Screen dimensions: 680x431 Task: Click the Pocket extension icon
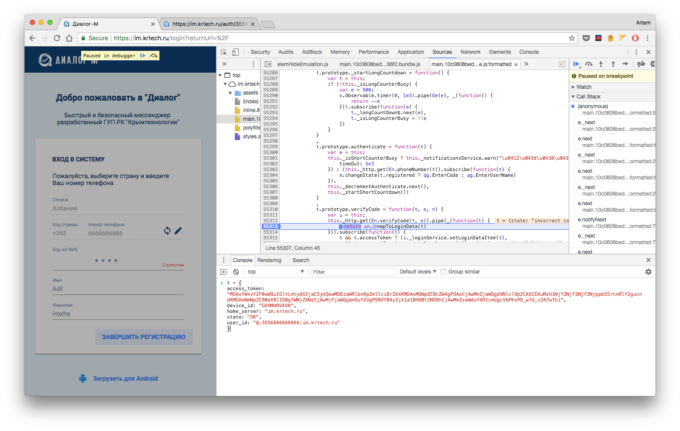(x=586, y=38)
